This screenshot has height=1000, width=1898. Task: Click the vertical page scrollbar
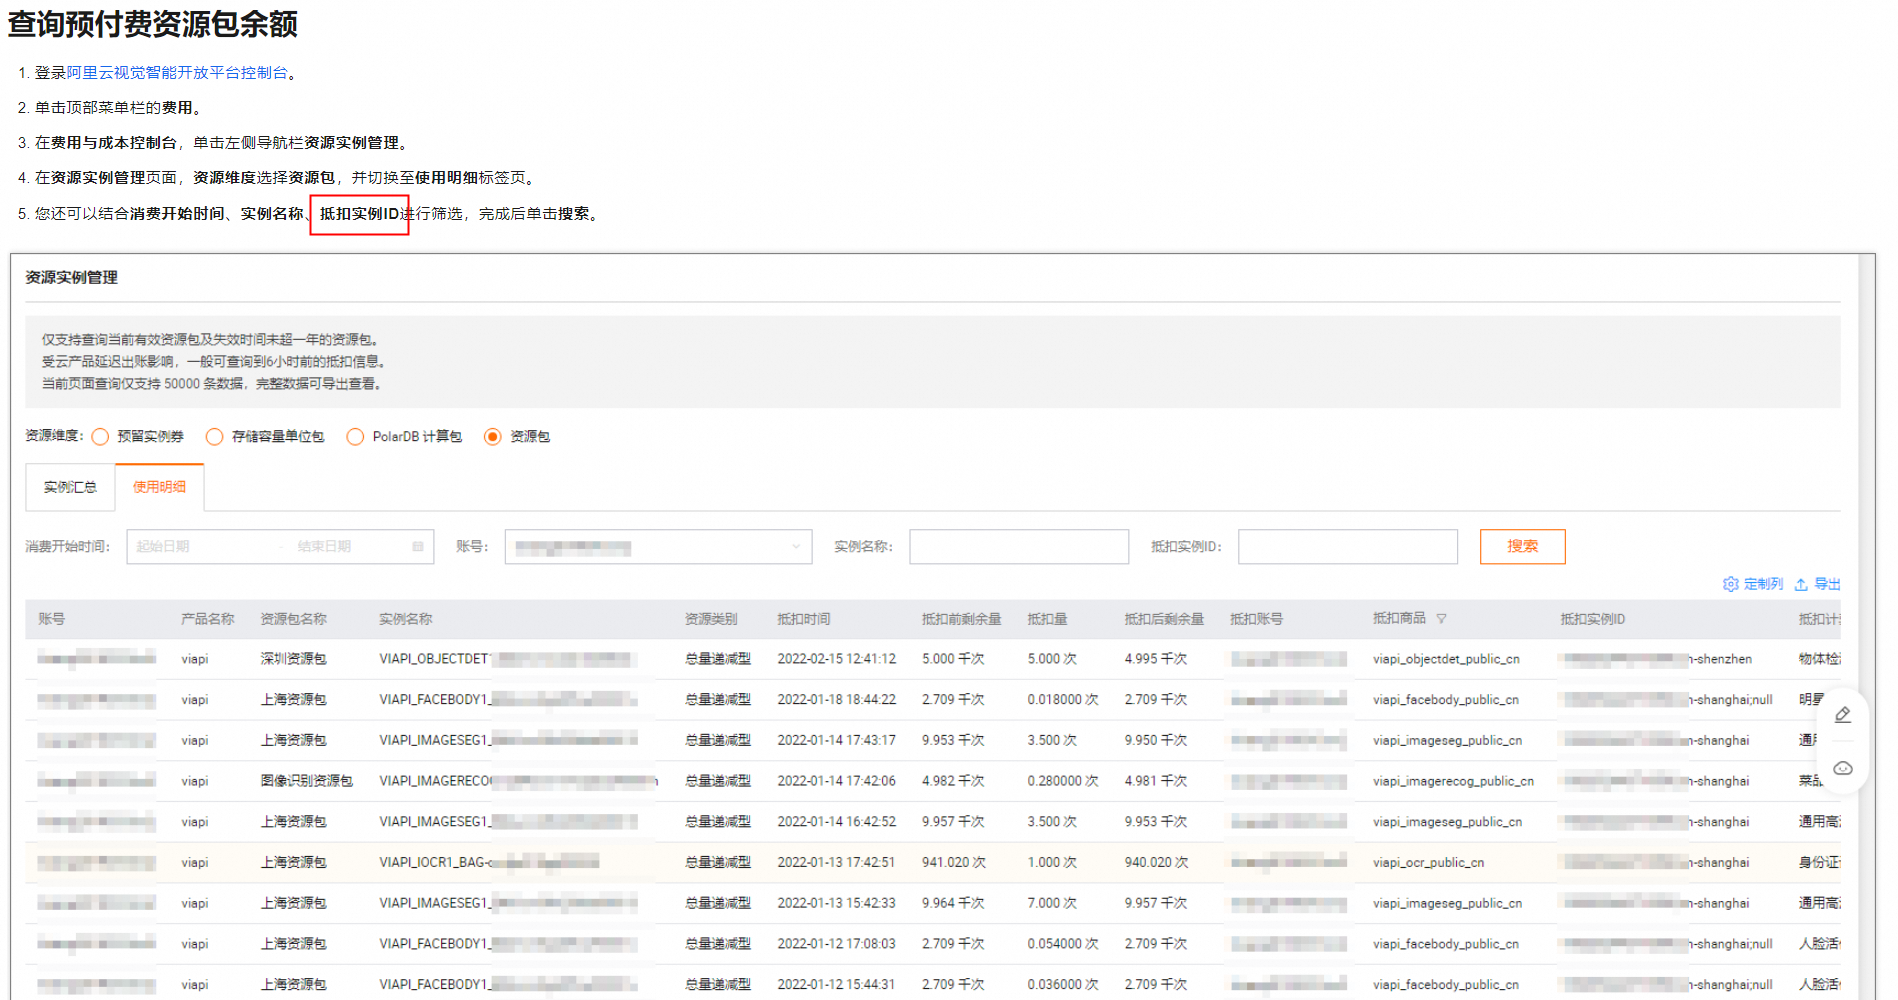coord(1865,626)
